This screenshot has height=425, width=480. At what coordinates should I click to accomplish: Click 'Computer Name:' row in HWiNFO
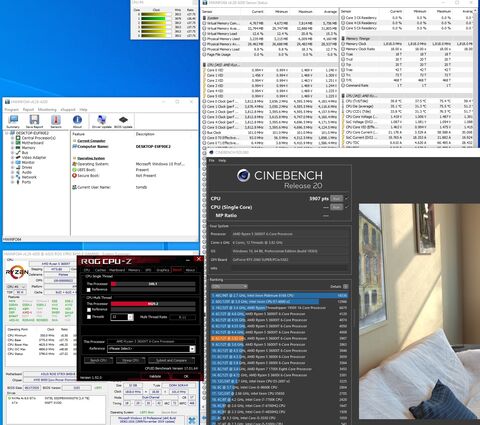coord(133,146)
